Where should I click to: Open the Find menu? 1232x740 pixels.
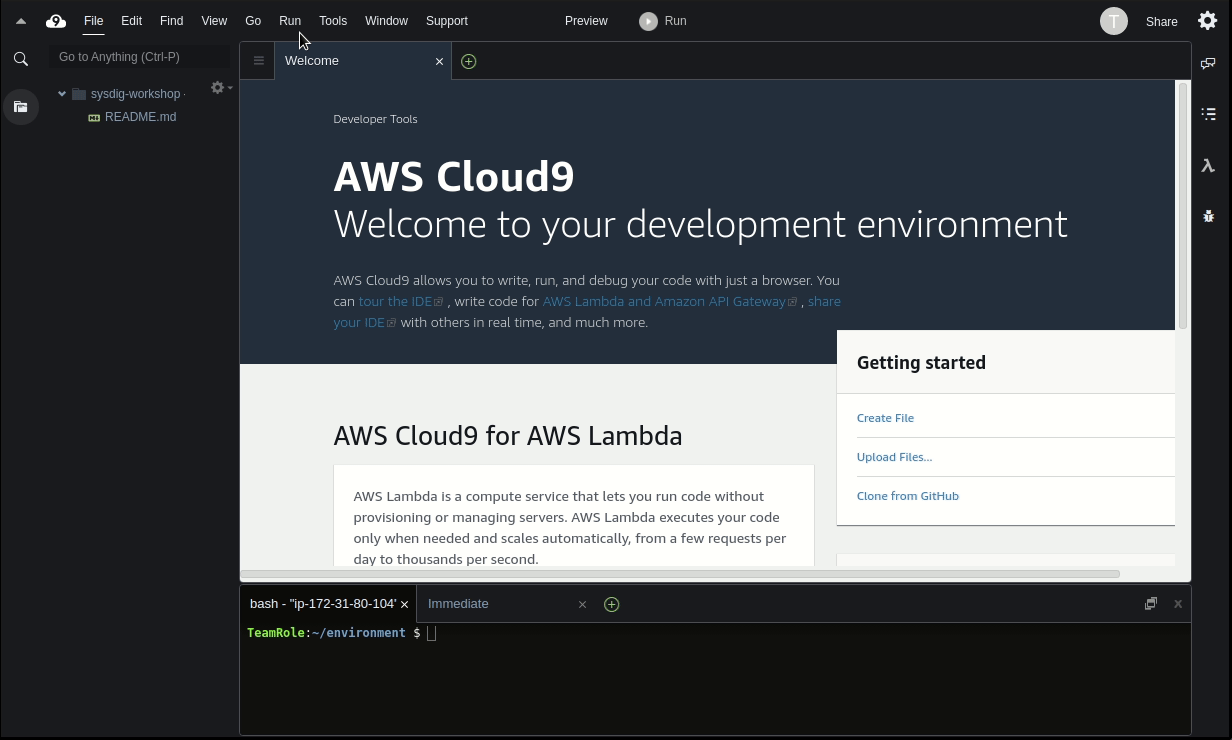(x=171, y=21)
